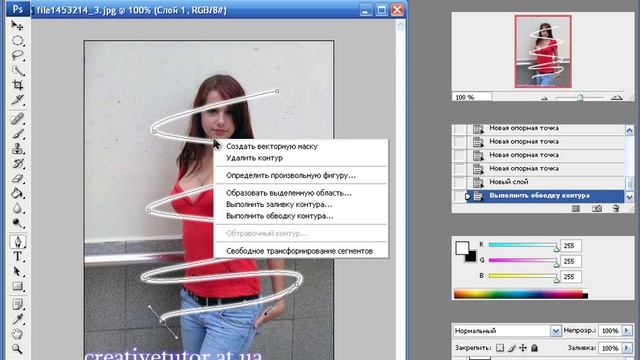Select the Blur droplet tool

pos(17,208)
